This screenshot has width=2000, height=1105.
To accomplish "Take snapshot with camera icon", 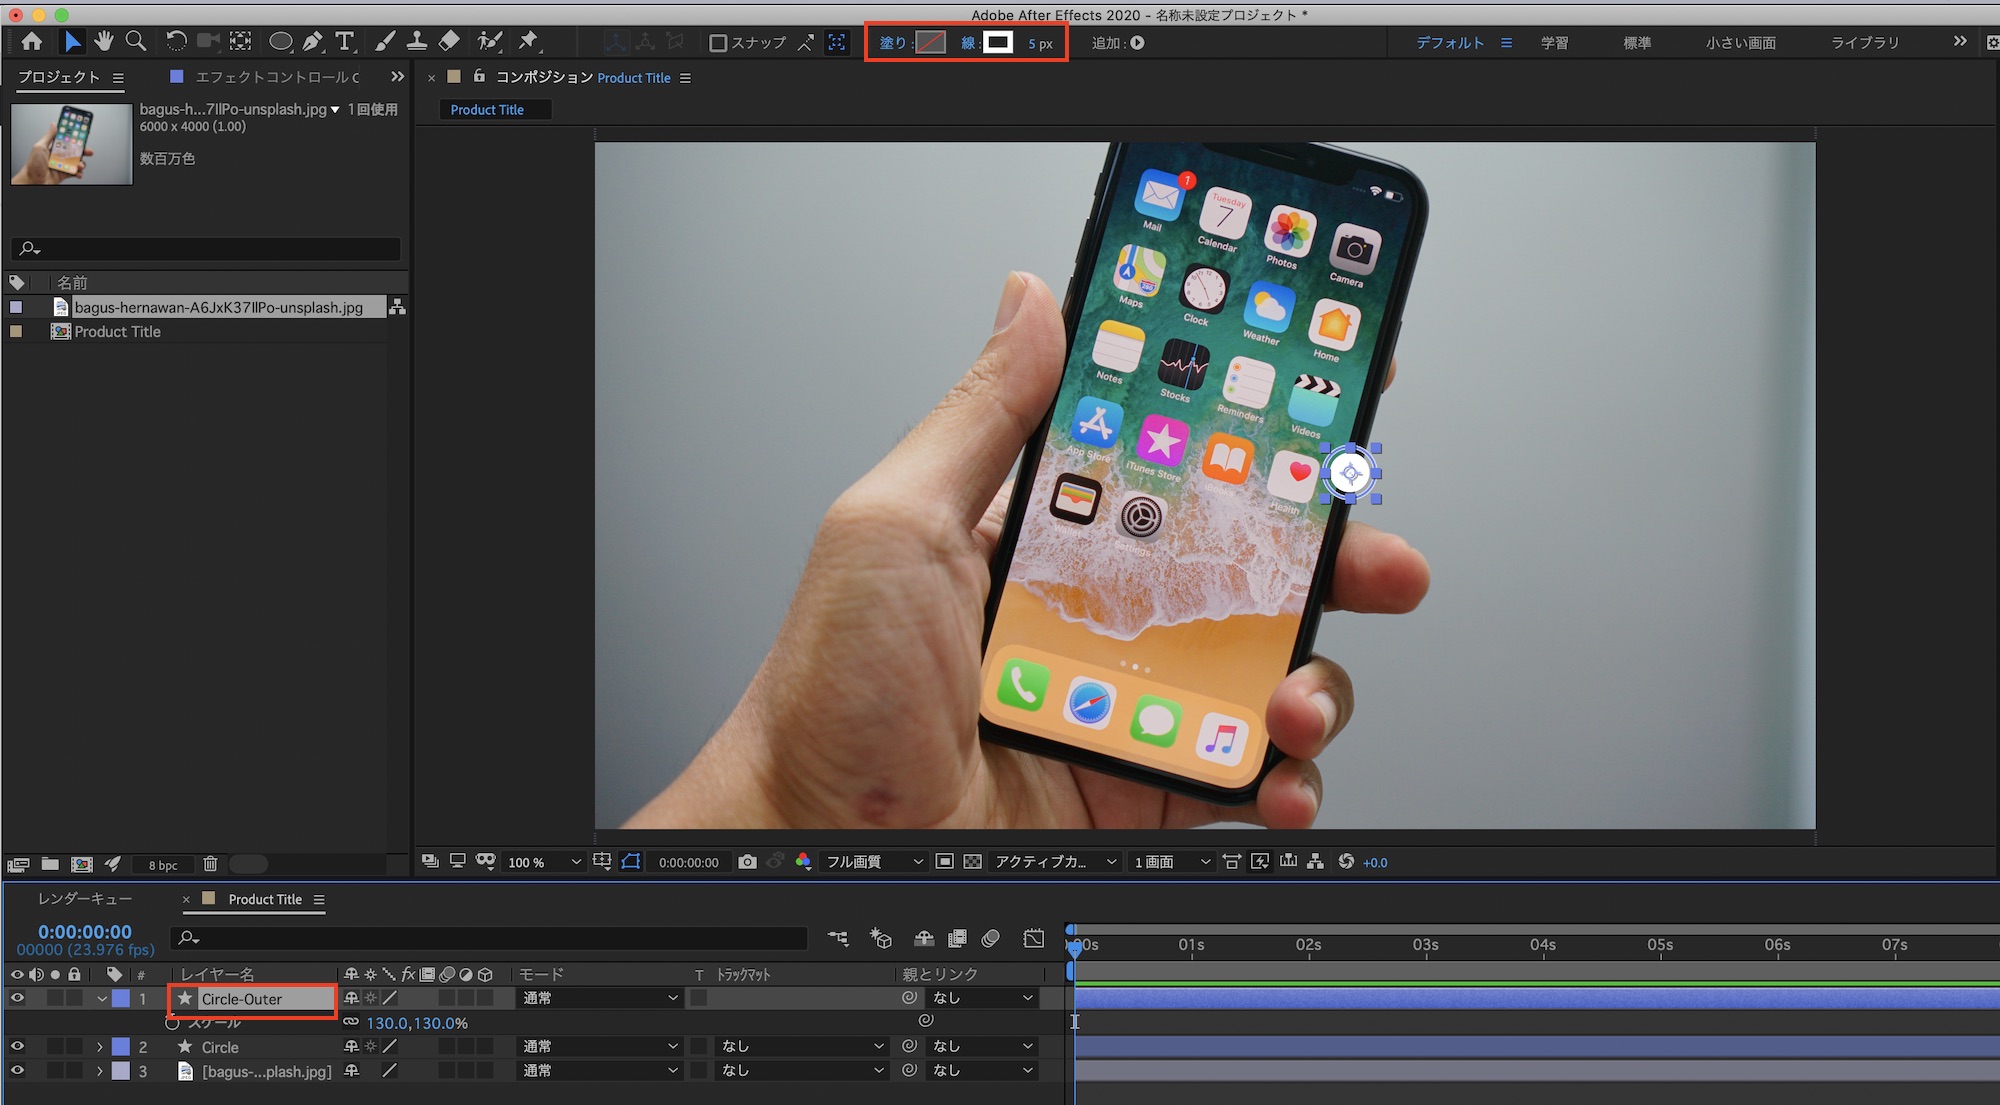I will point(747,862).
